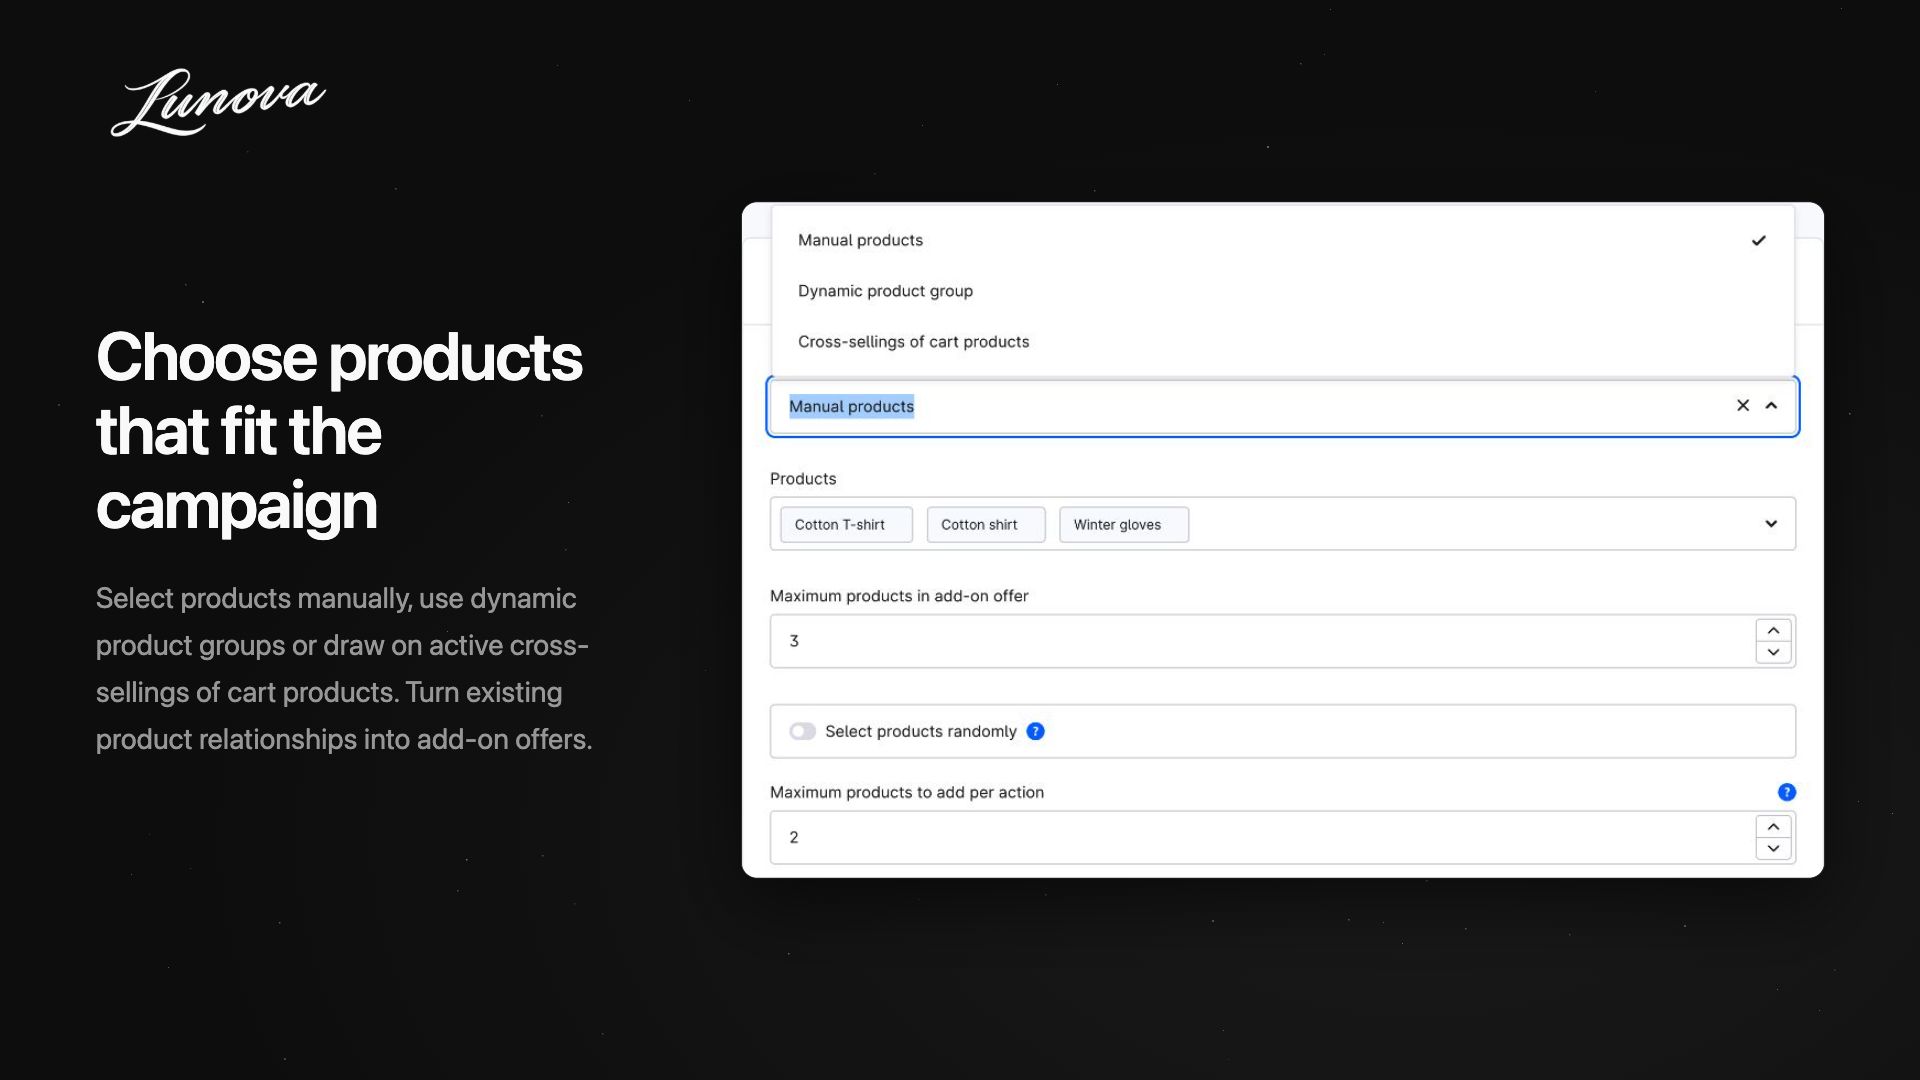This screenshot has height=1080, width=1920.
Task: Open help icon for Maximum products per action
Action: click(x=1787, y=792)
